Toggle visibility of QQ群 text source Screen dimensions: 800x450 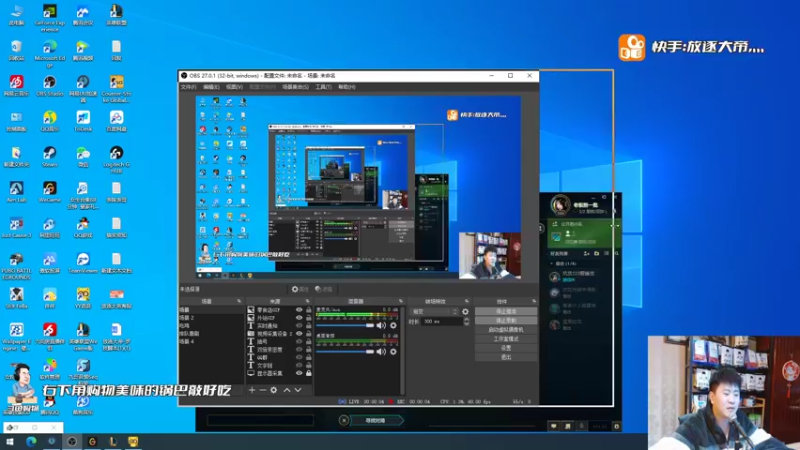pyautogui.click(x=299, y=357)
